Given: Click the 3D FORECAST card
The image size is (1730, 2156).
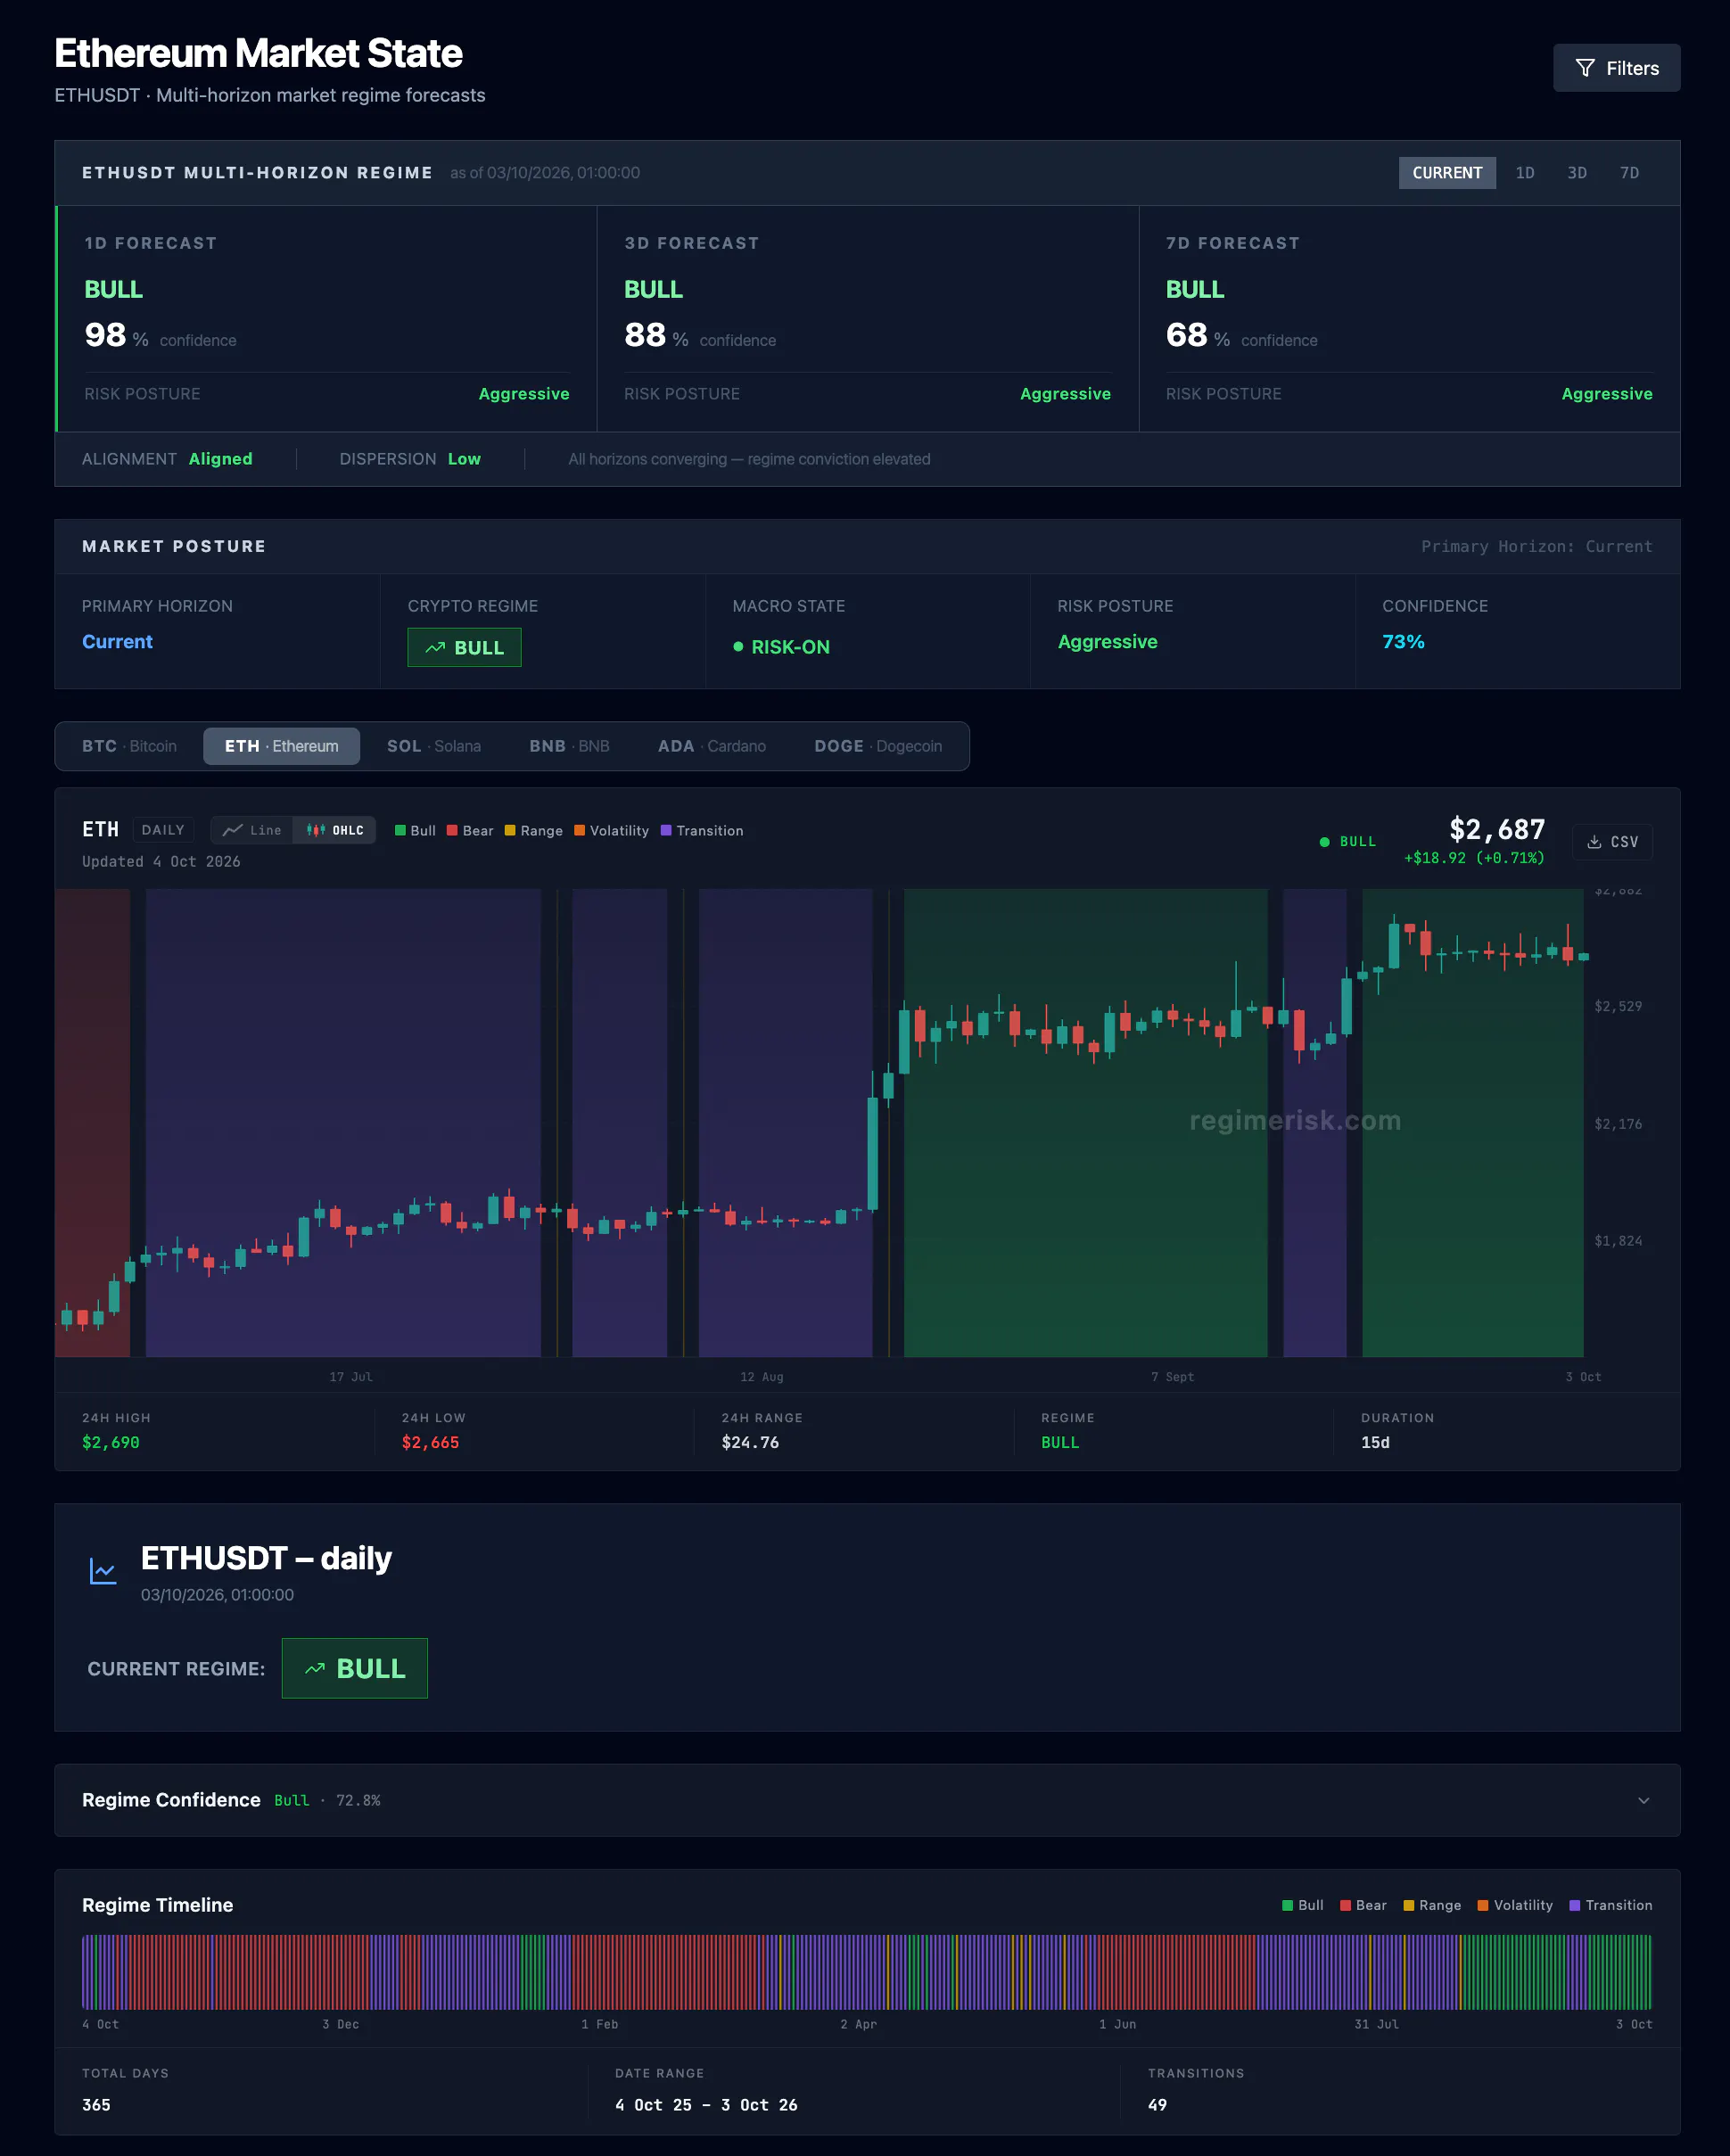Looking at the screenshot, I should coord(867,319).
